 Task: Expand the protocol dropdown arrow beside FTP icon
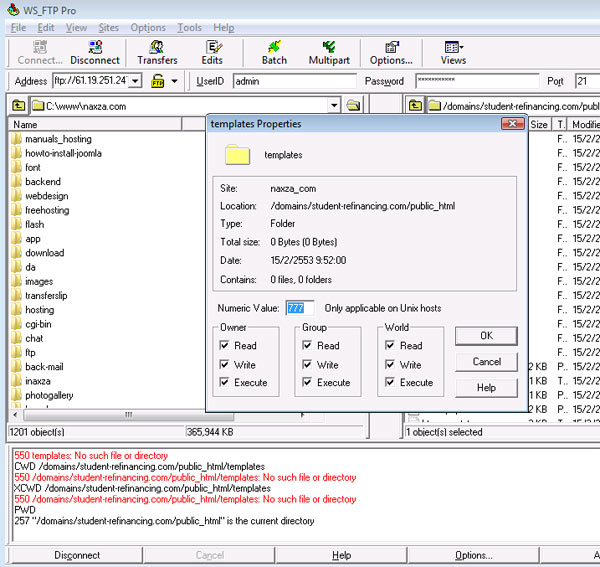coord(174,81)
